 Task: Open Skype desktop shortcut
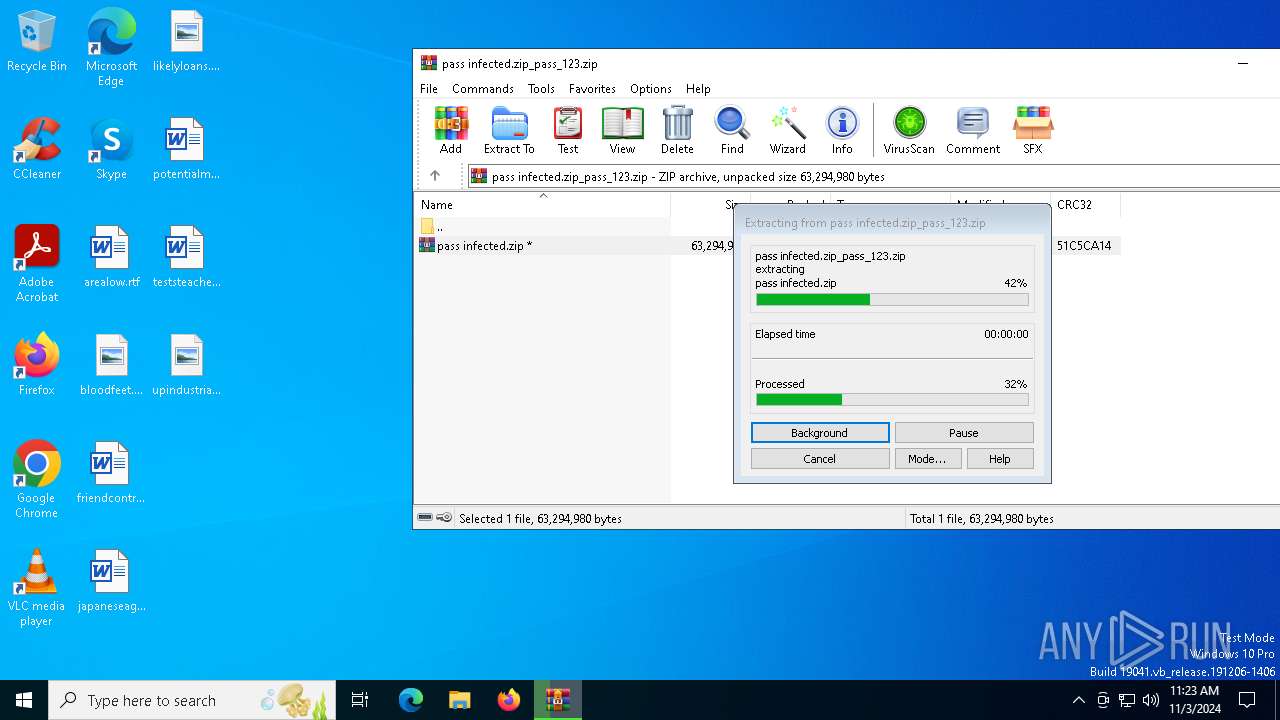[x=111, y=149]
